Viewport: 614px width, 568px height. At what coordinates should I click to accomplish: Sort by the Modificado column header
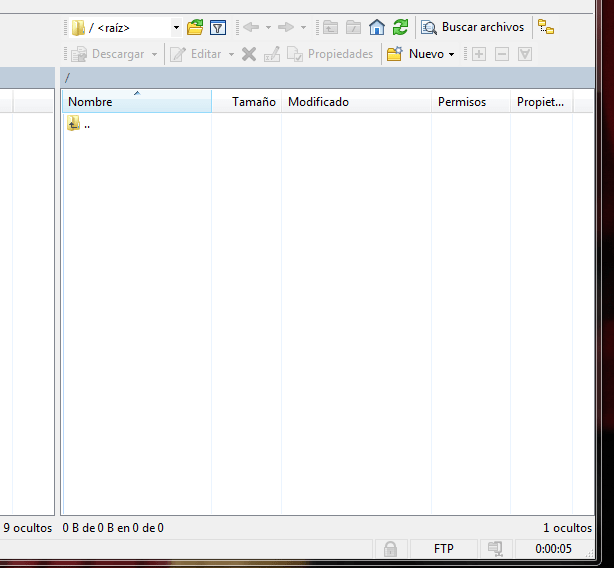[356, 102]
